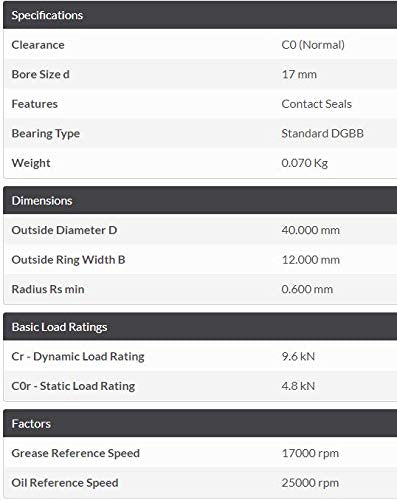Select the Clearance label
The height and width of the screenshot is (500, 397).
click(x=38, y=45)
